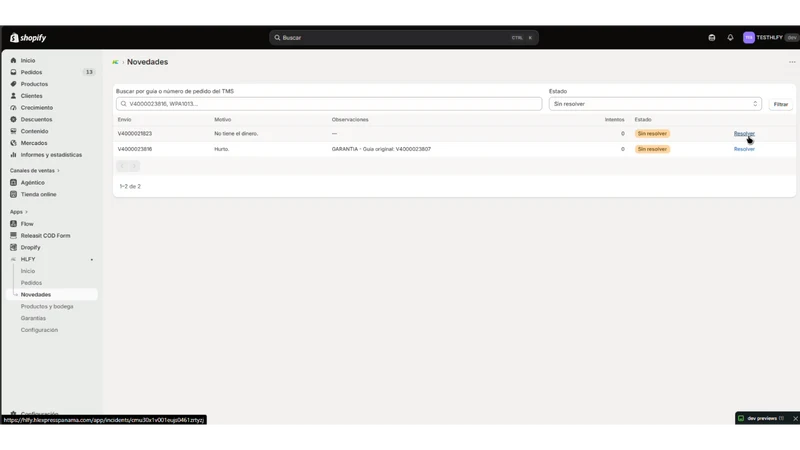Click the Envío column header
This screenshot has height=450, width=800.
124,119
